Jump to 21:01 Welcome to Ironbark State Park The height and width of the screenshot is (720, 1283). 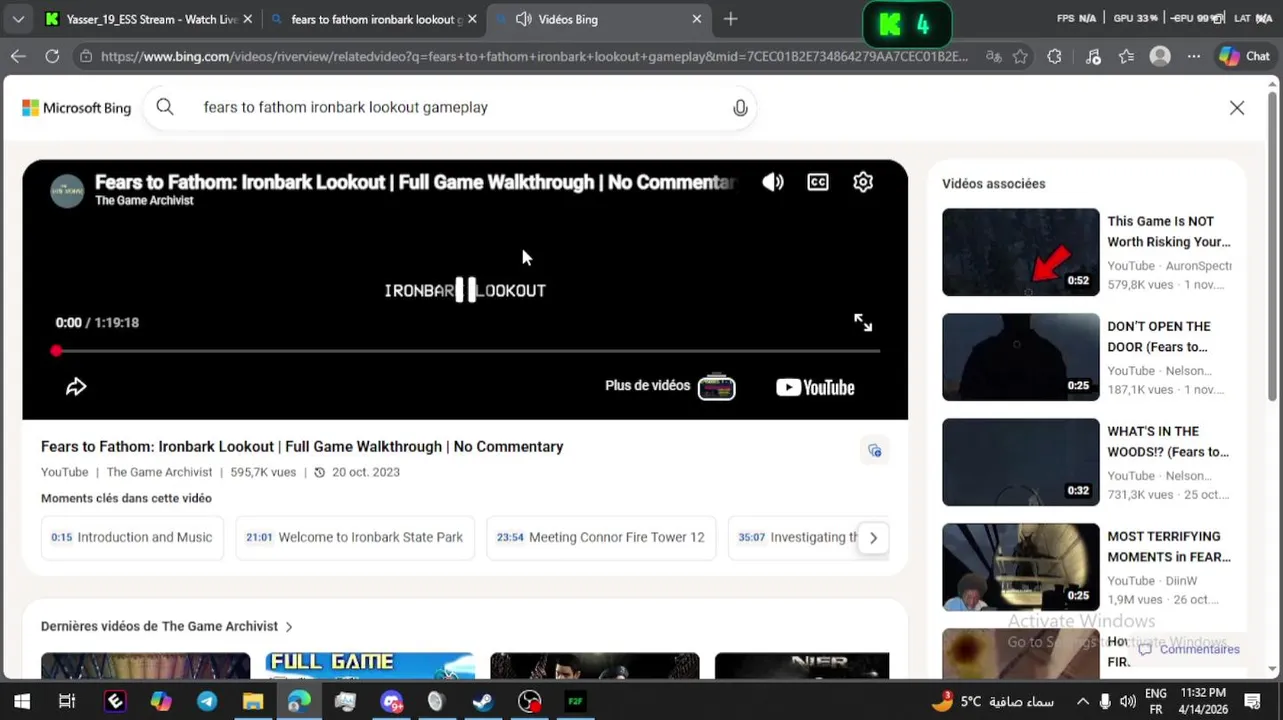[x=355, y=537]
